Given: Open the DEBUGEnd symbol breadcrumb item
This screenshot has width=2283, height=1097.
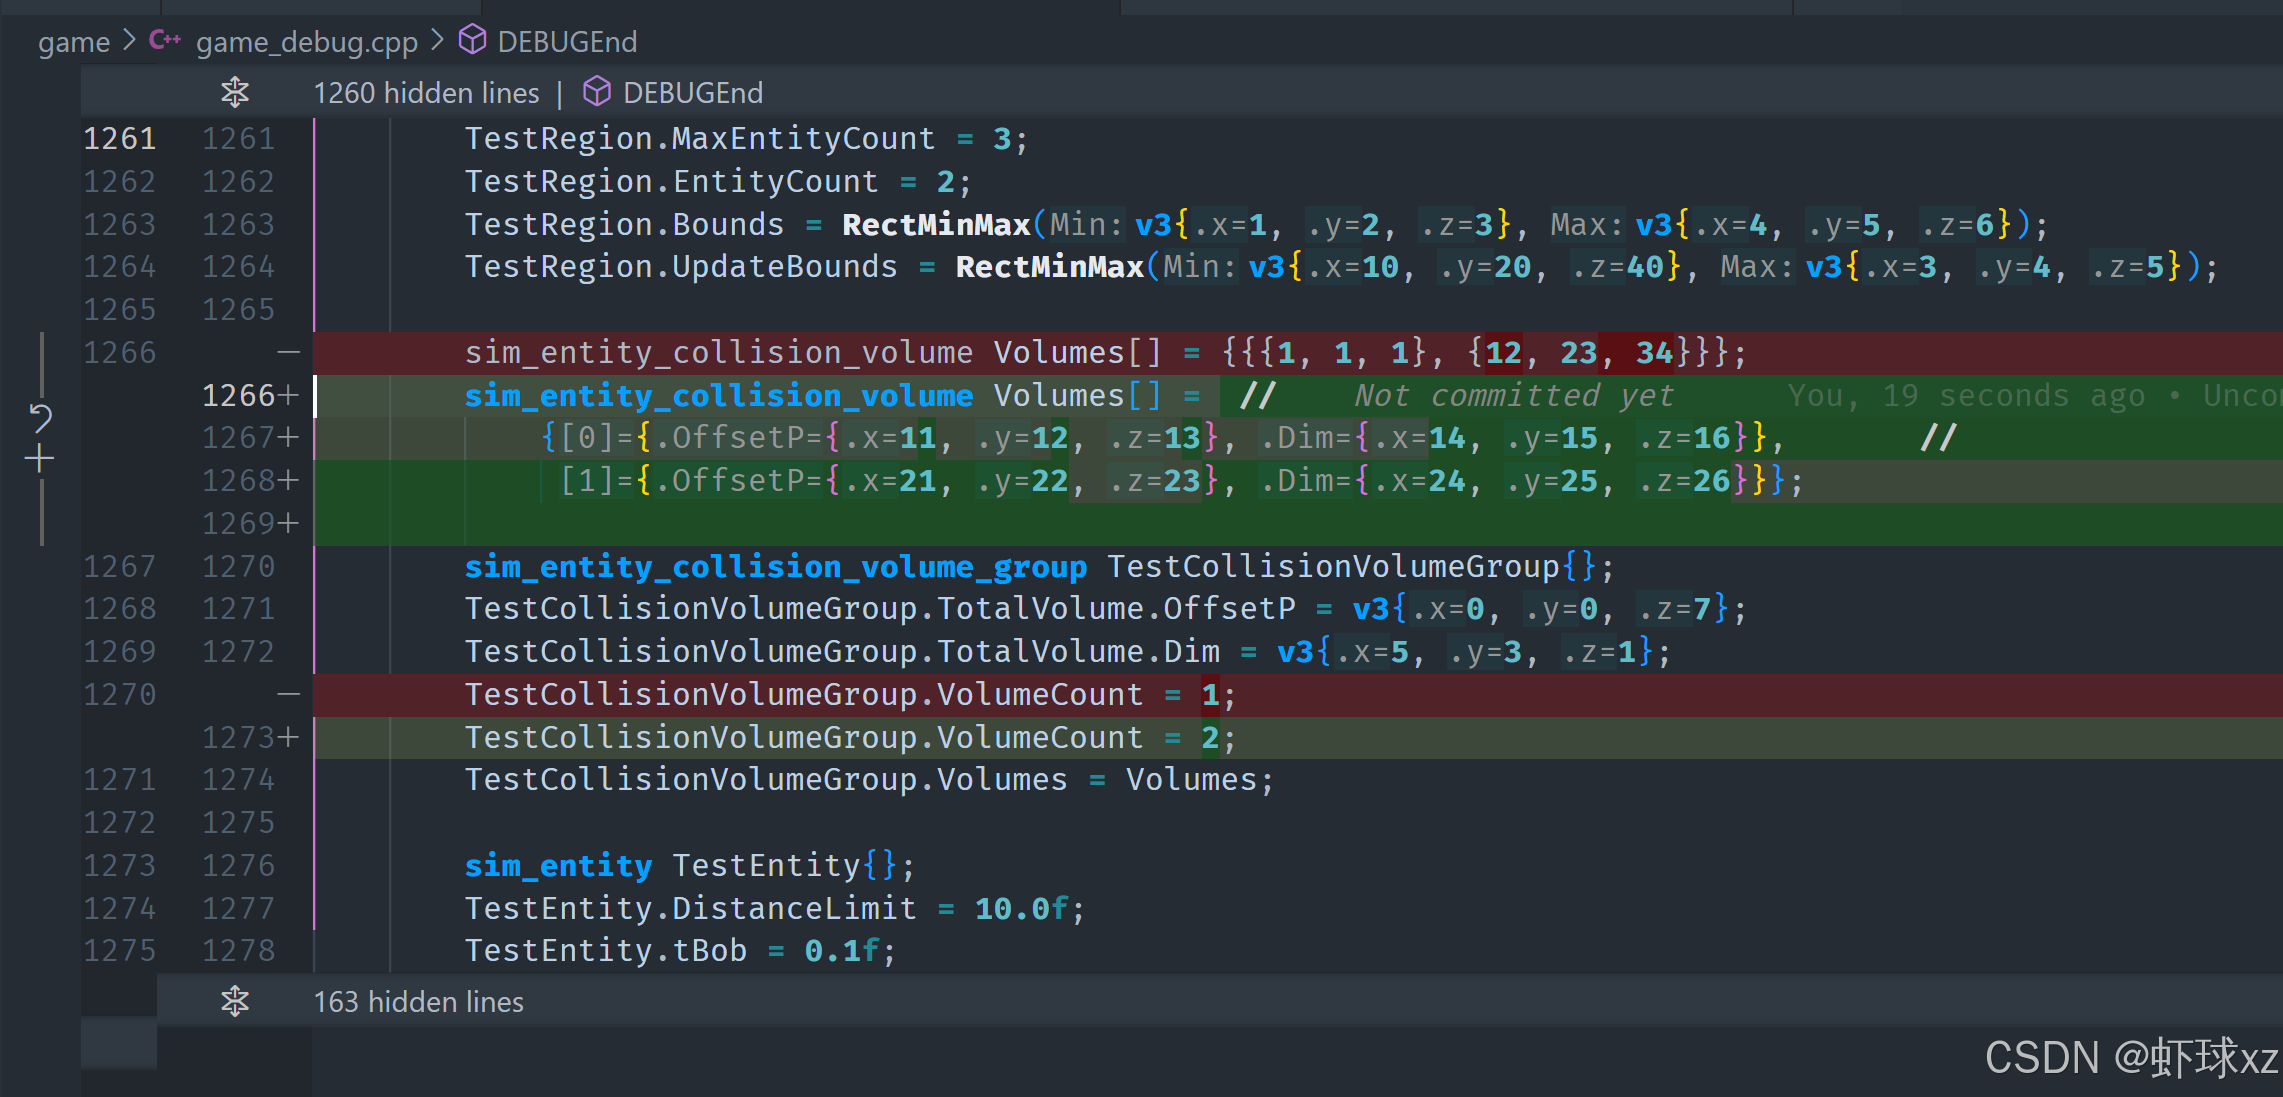Looking at the screenshot, I should tap(567, 42).
